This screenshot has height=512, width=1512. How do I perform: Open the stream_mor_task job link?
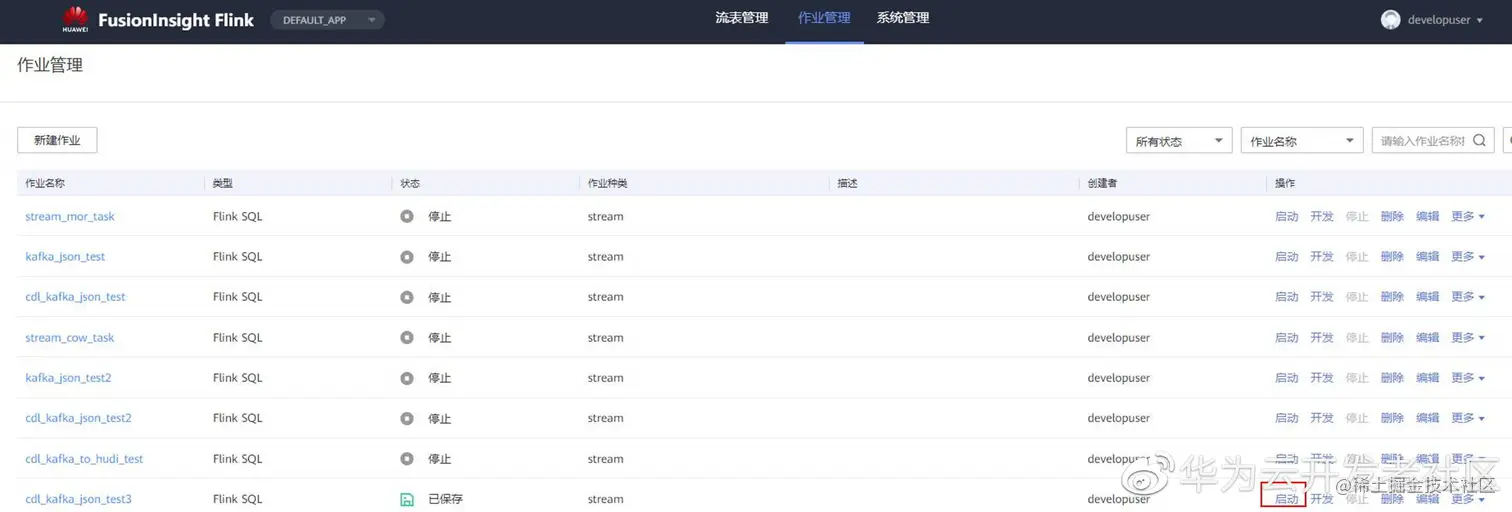tap(70, 216)
